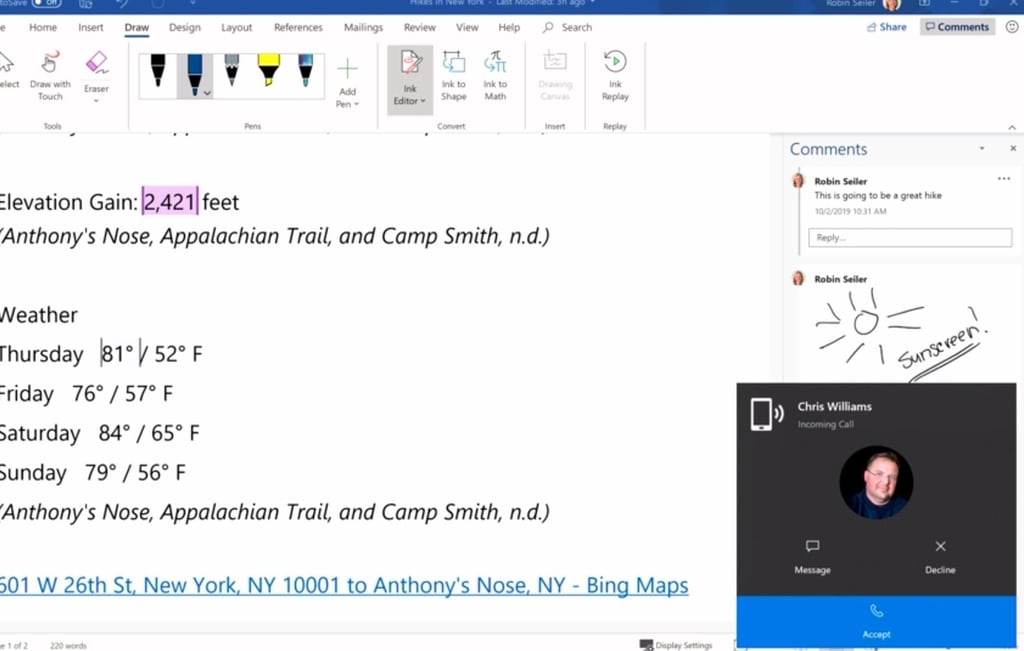Choose the blue pen

click(x=195, y=75)
